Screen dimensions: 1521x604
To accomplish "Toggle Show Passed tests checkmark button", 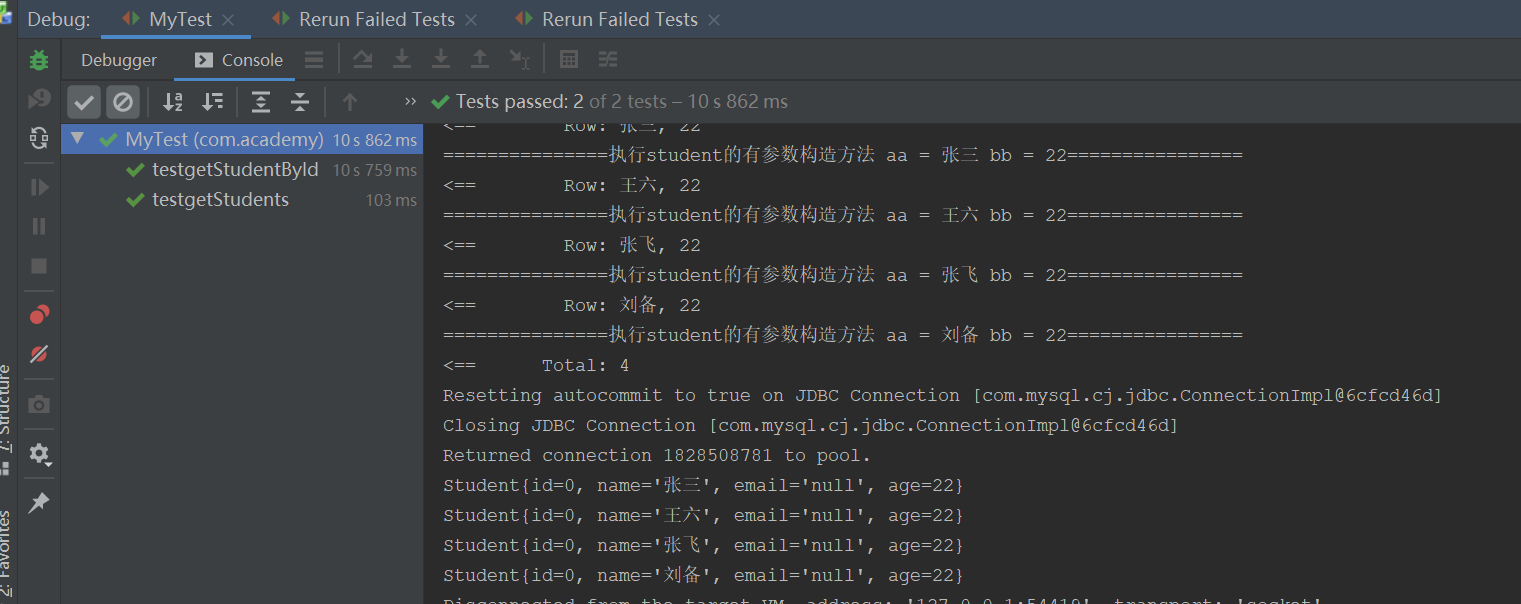I will pos(84,101).
